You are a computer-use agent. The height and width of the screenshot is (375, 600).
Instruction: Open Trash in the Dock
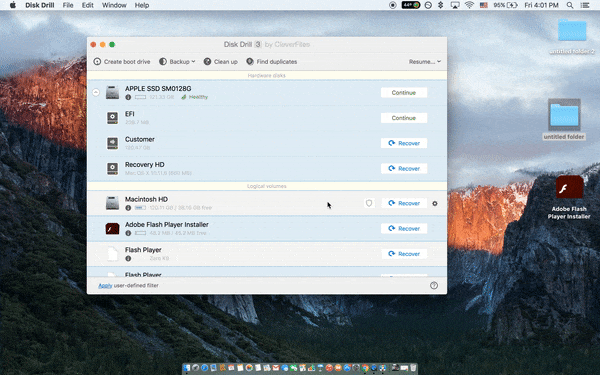[x=413, y=368]
